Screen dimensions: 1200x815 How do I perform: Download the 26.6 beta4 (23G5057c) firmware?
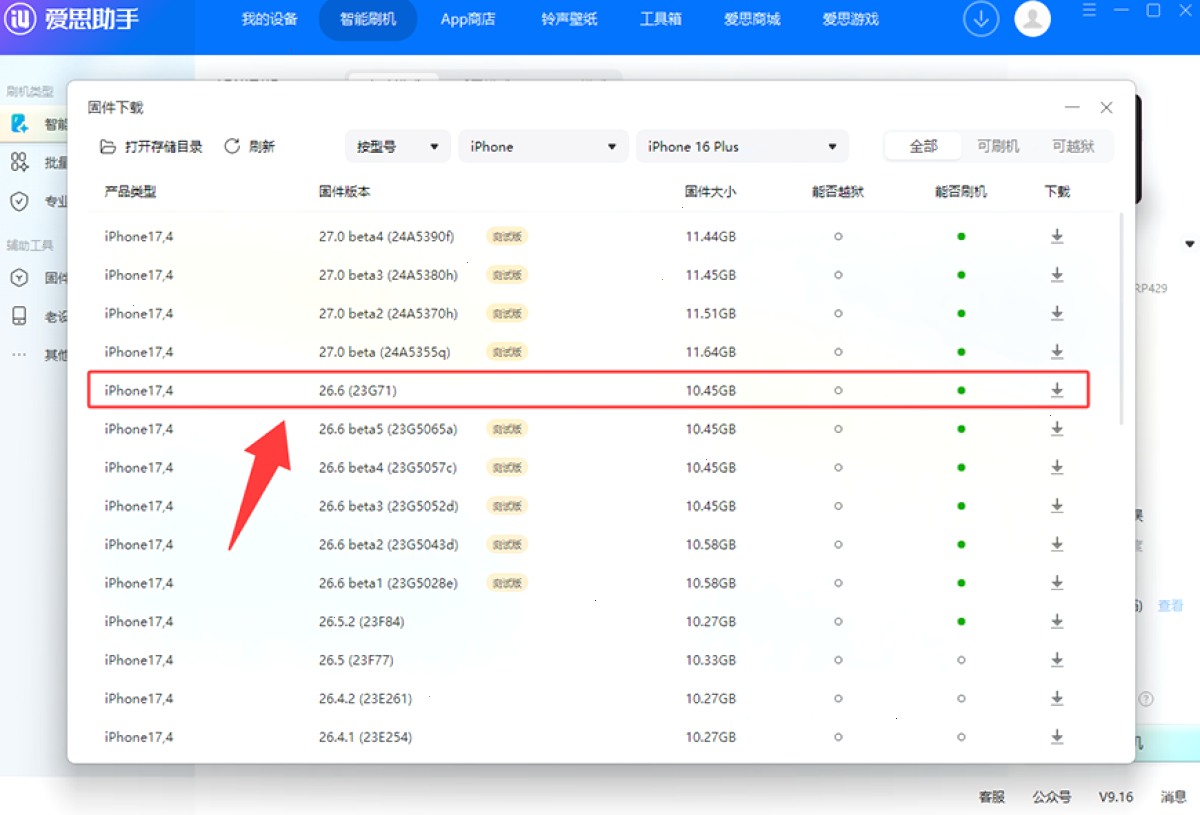tap(1057, 468)
